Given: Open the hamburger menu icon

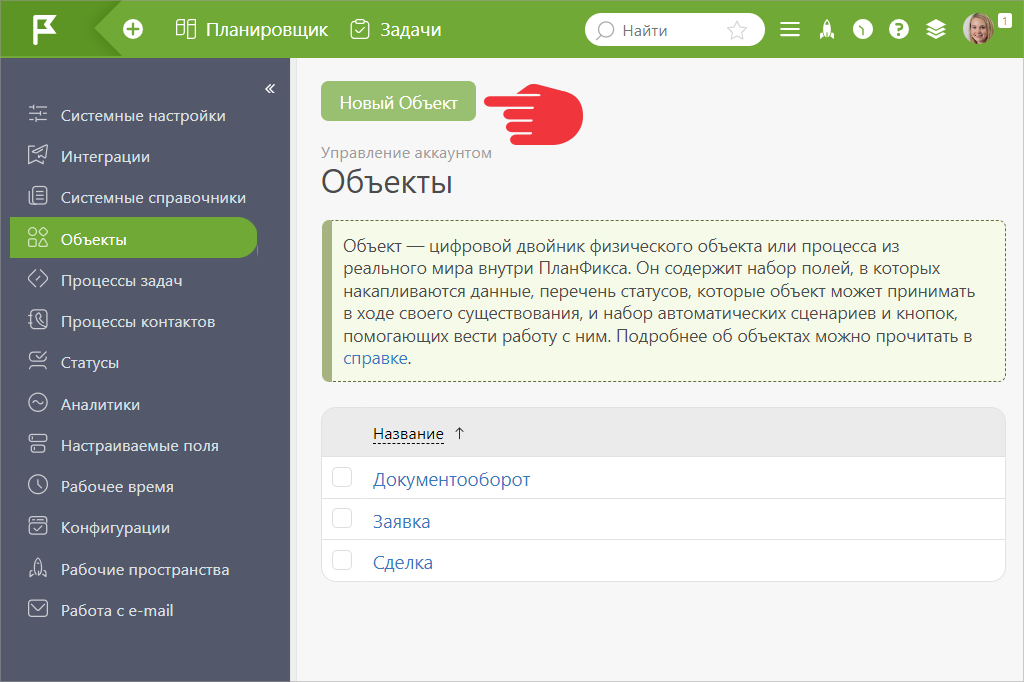Looking at the screenshot, I should click(790, 29).
